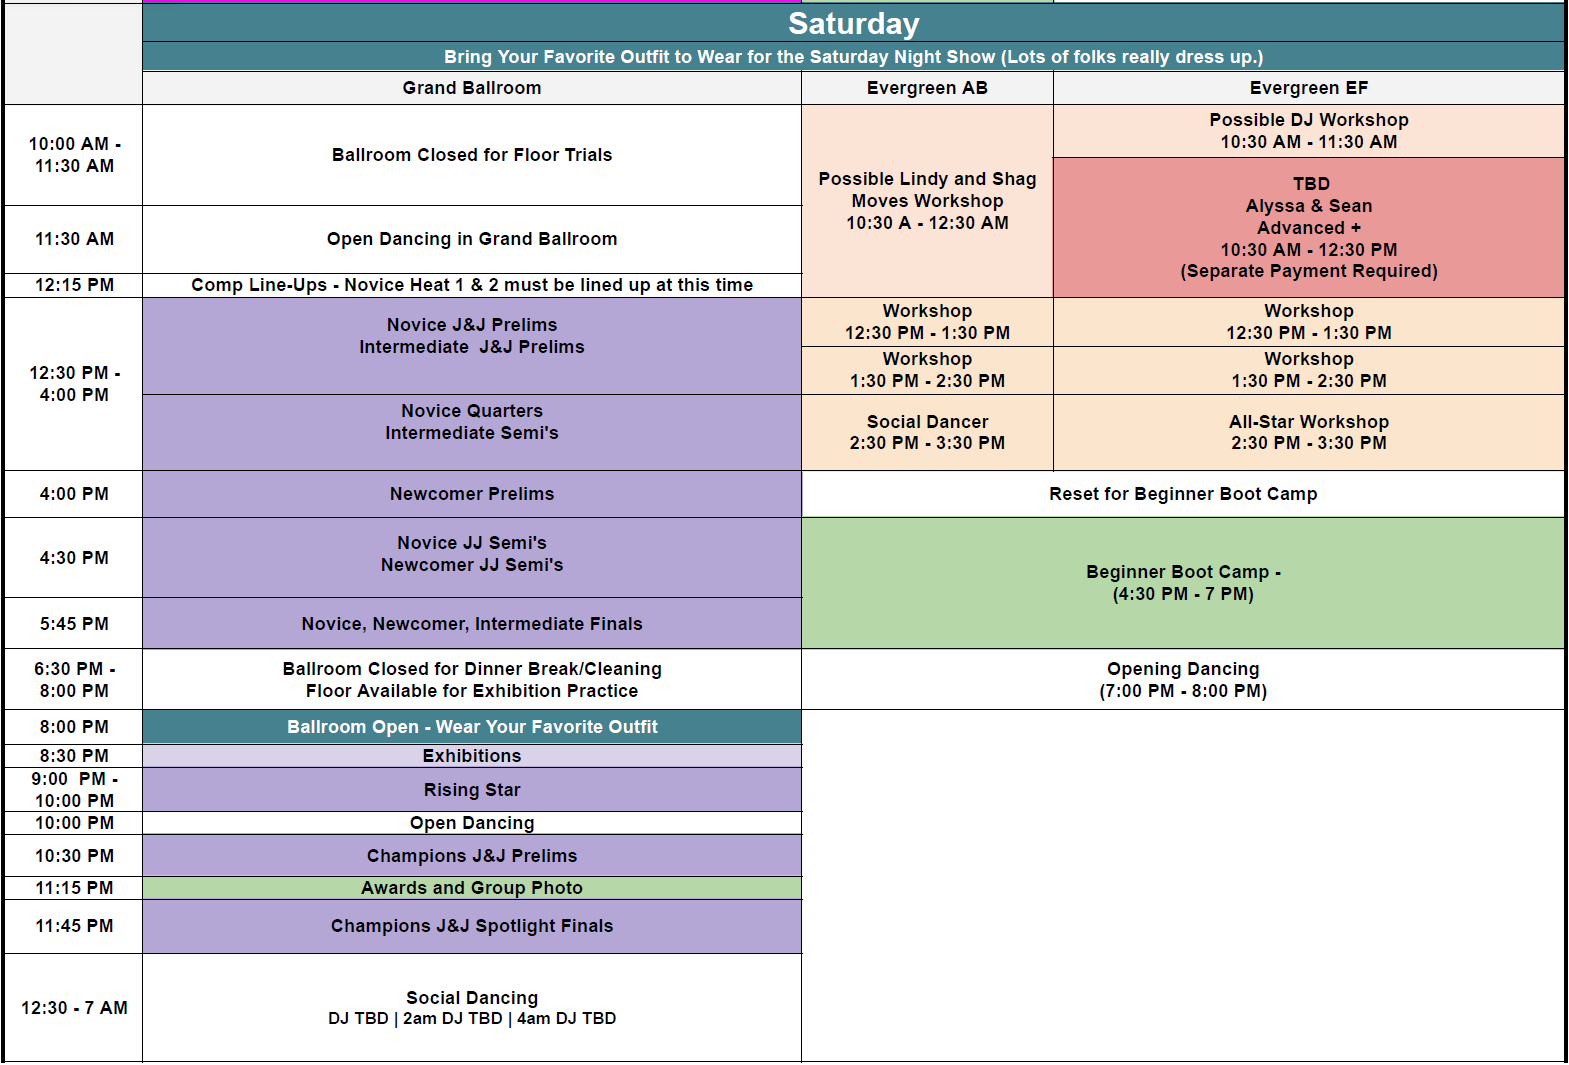Click the 11:30 AM time cell

pos(74,239)
